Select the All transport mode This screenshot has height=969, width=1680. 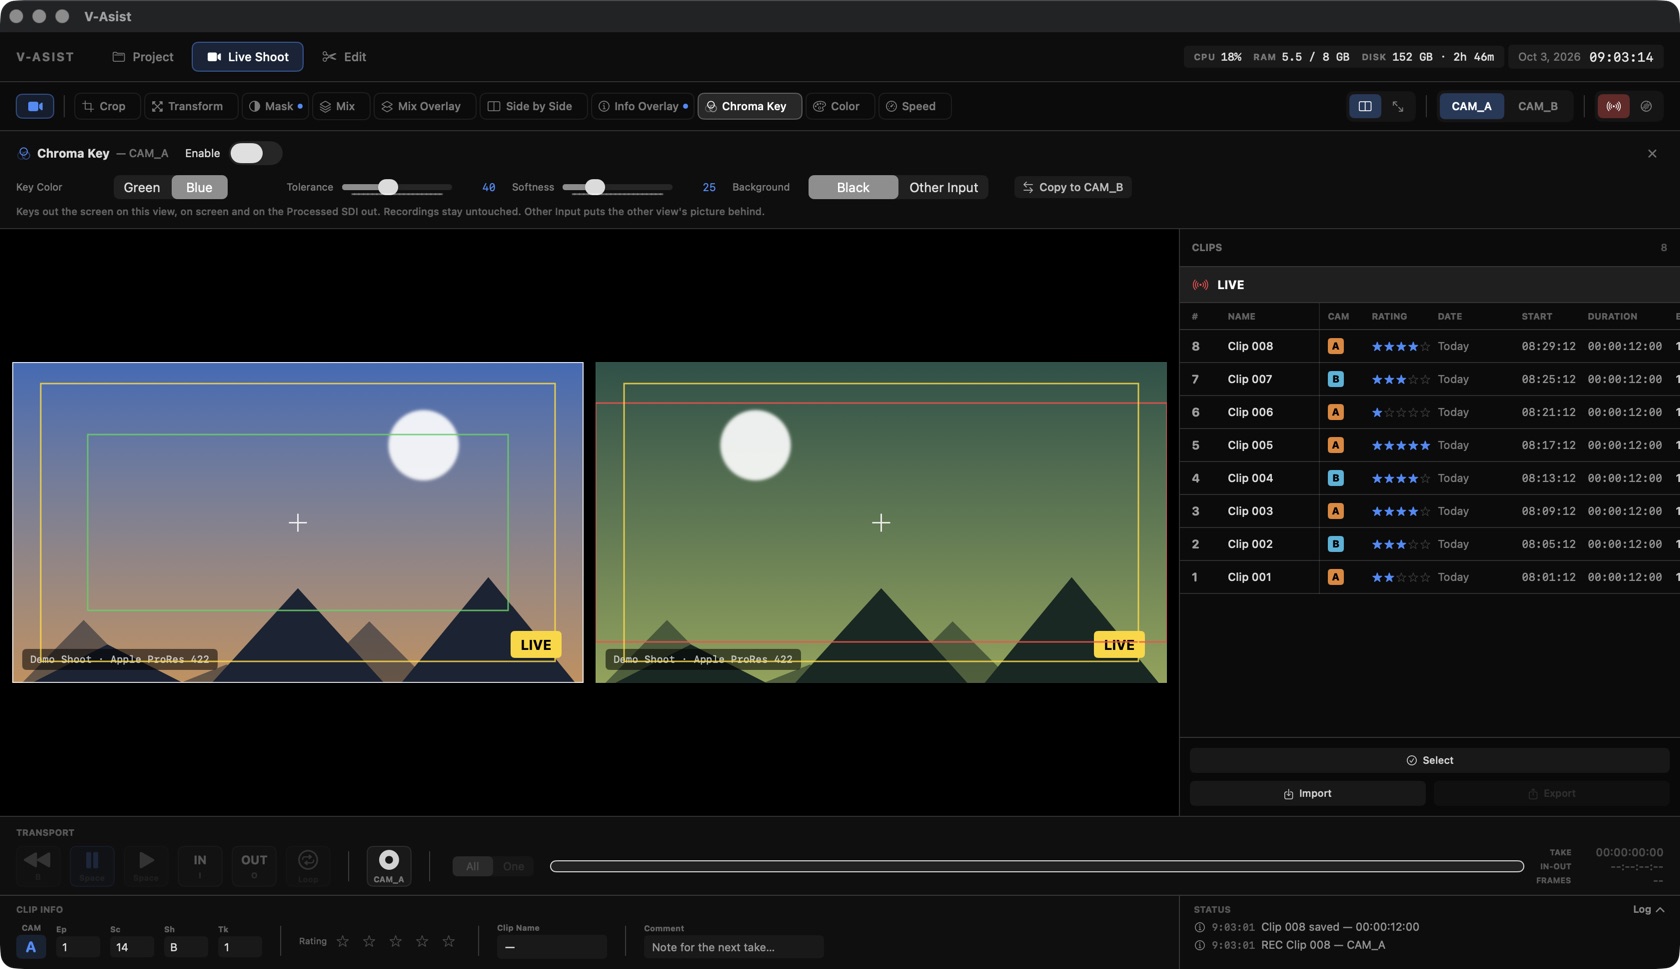(x=472, y=866)
